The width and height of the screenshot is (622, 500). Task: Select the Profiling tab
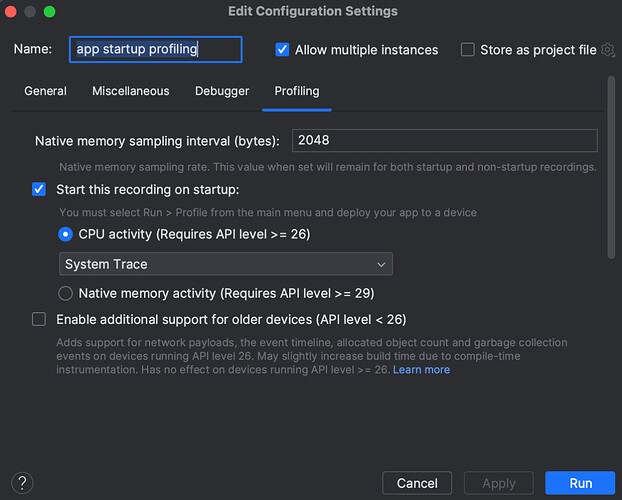(297, 91)
